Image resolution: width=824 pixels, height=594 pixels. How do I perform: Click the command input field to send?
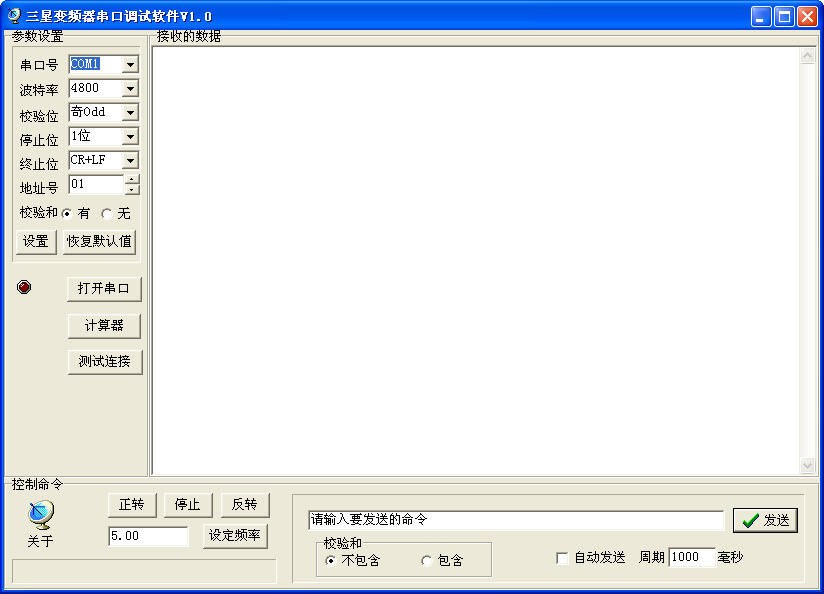pos(515,519)
